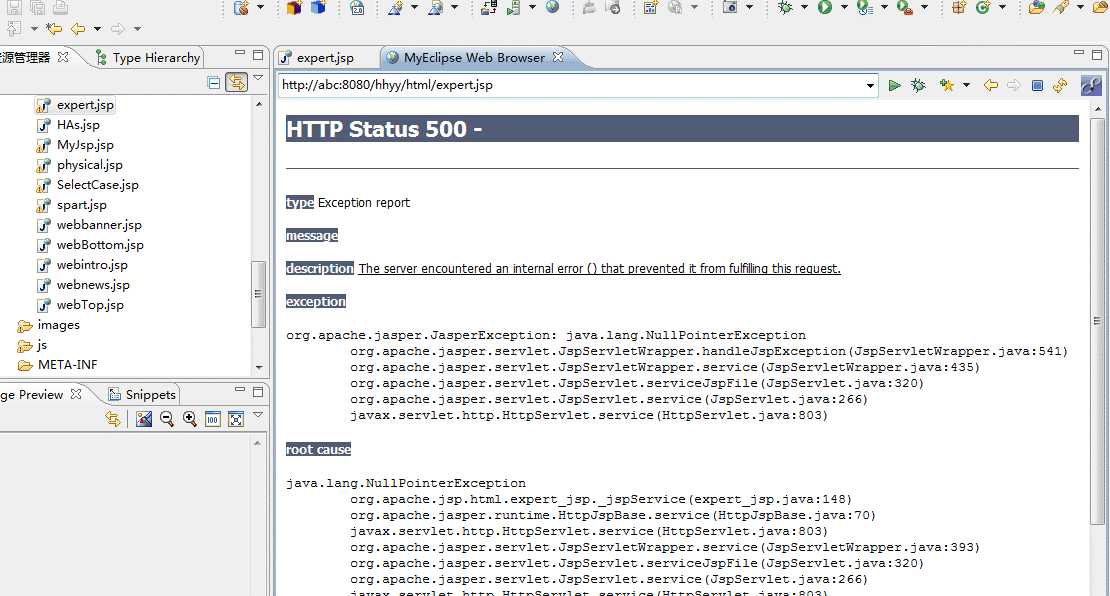
Task: Open the resource manager view menu triangle
Action: pos(258,79)
